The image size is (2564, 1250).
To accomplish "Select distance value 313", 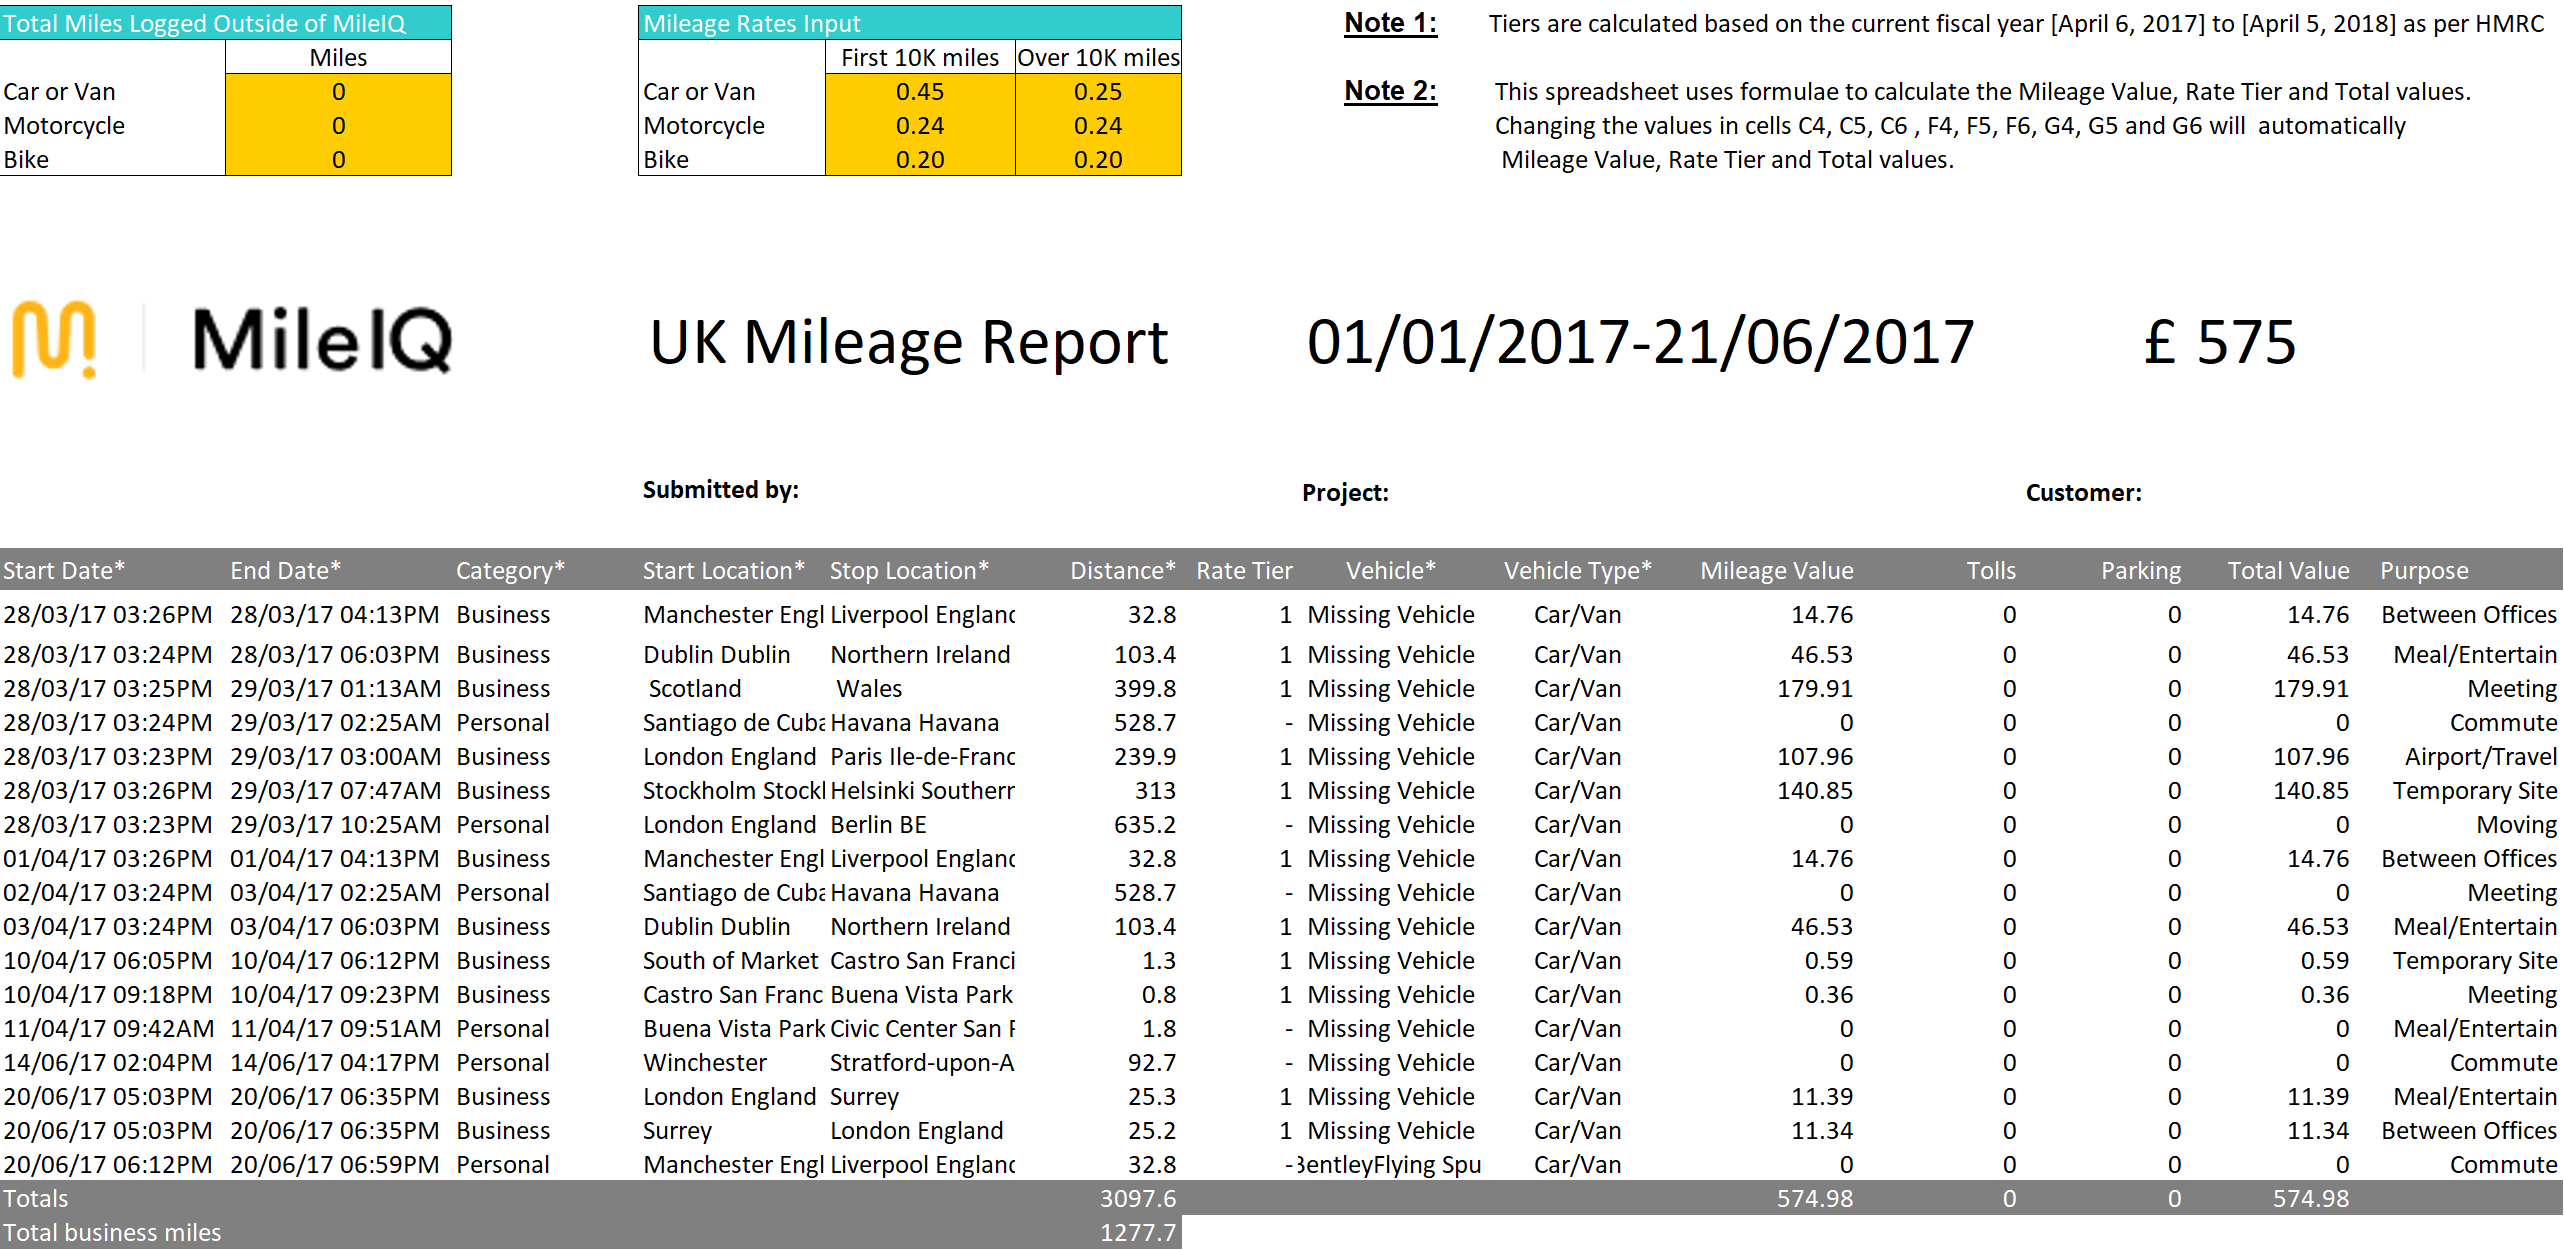I will (1155, 791).
